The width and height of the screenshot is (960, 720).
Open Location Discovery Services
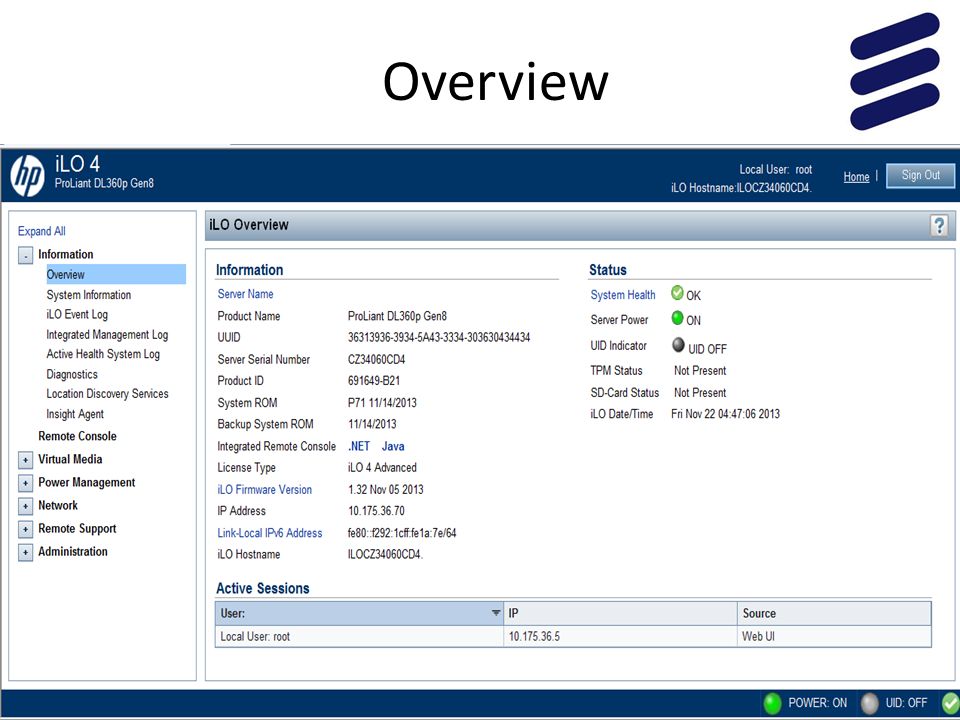pos(107,394)
